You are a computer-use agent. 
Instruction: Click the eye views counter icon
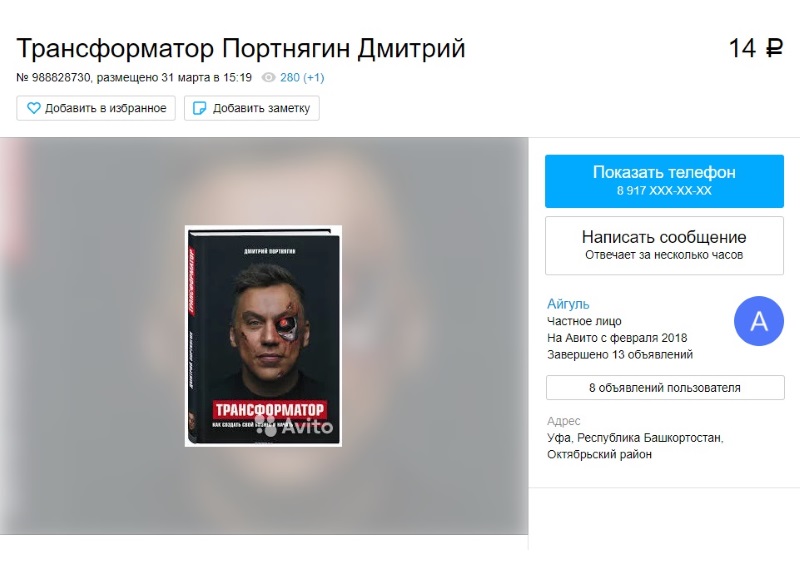click(268, 78)
